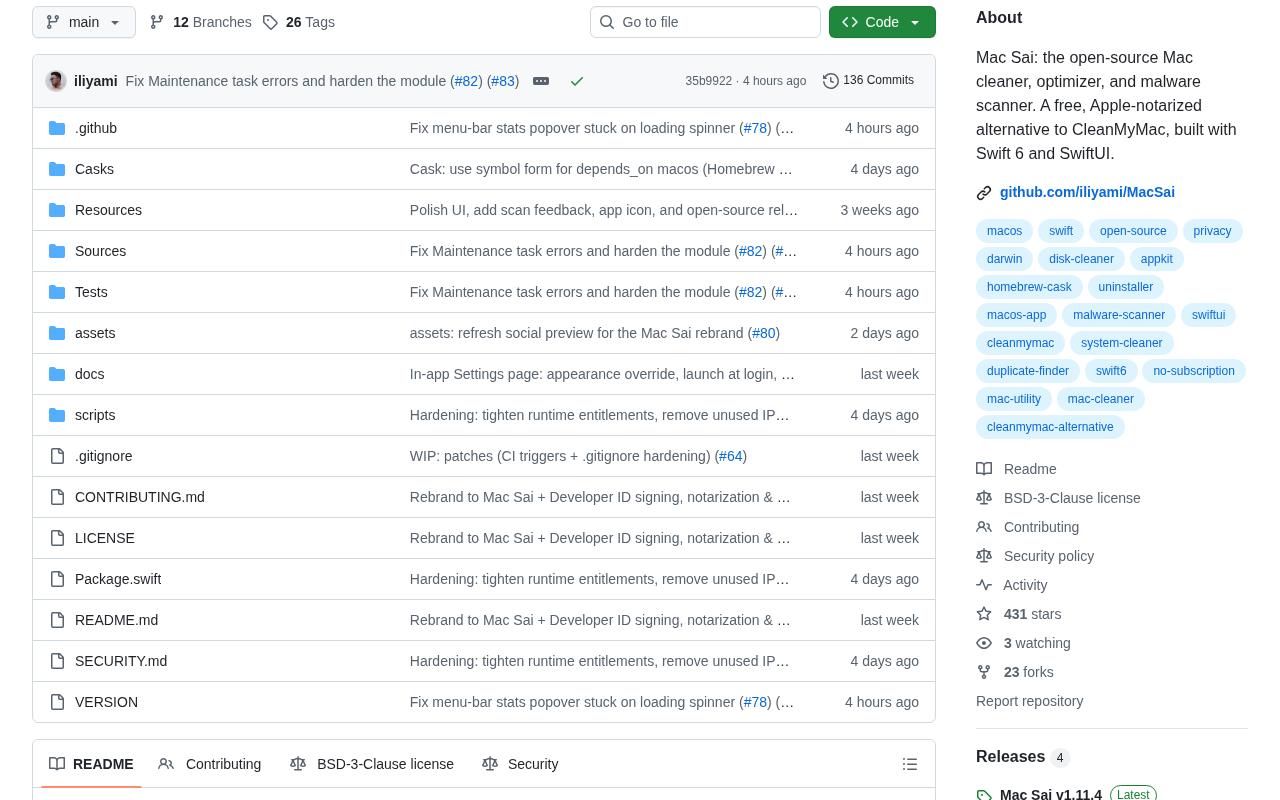Open the Resources folder icon
Viewport: 1280px width, 800px height.
click(57, 210)
